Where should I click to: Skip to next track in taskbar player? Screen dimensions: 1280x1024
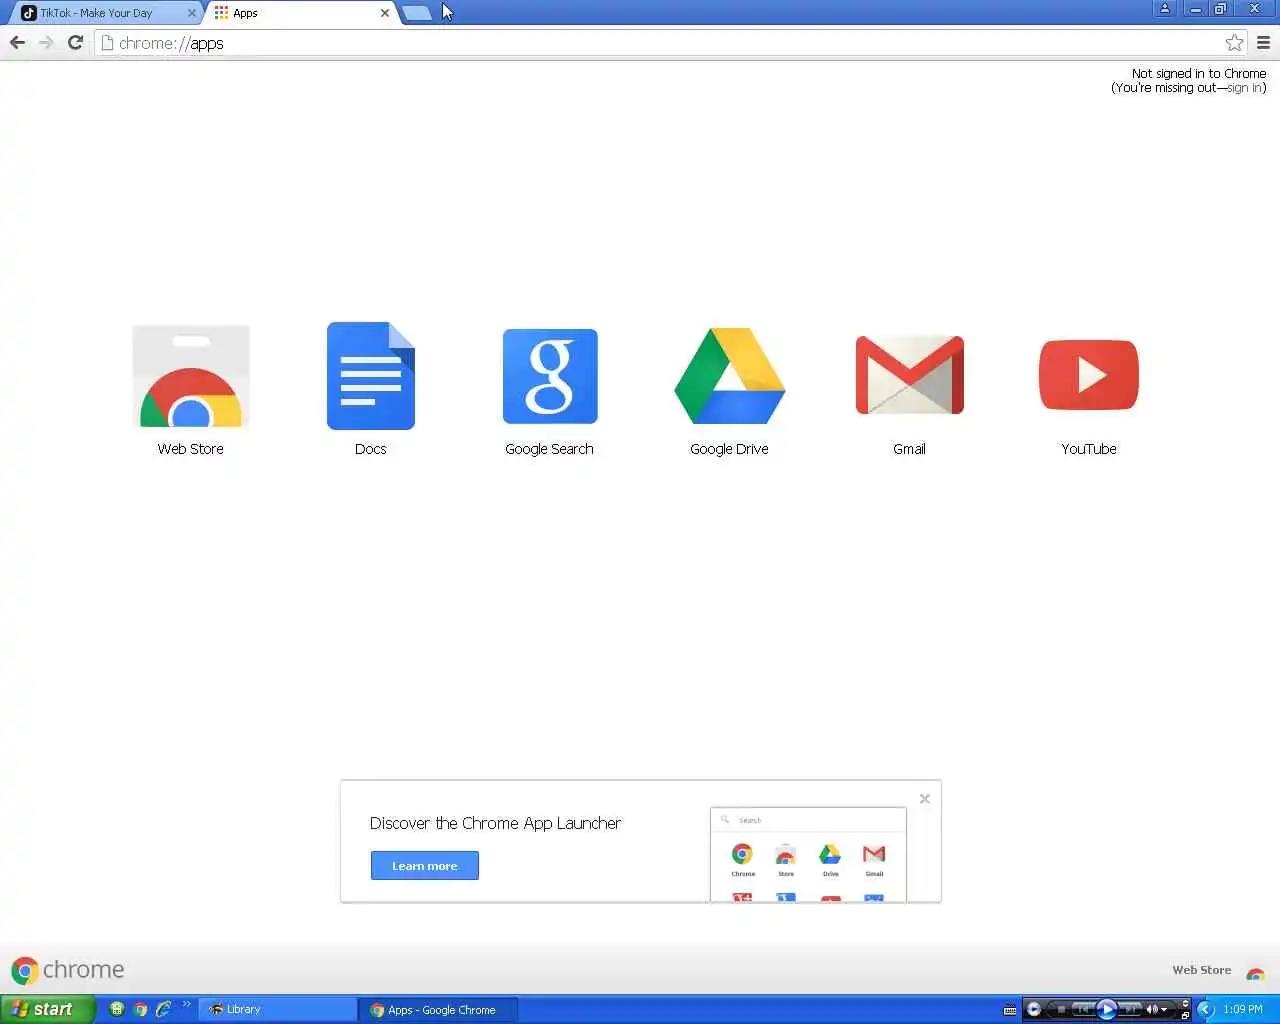(x=1129, y=1010)
